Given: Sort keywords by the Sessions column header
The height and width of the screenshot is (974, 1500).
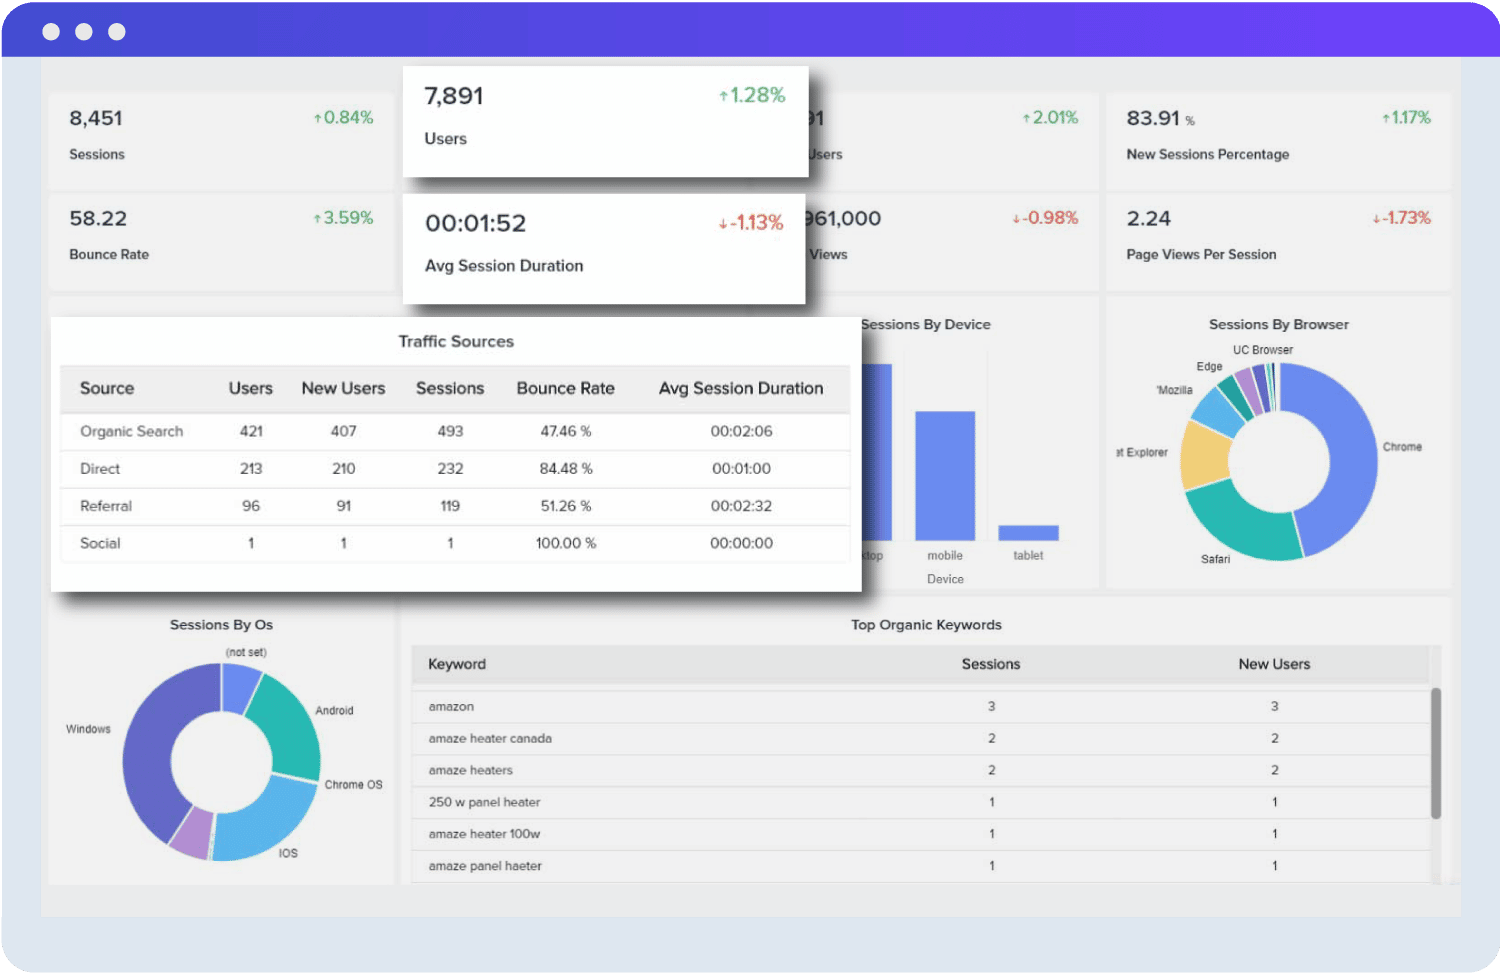Looking at the screenshot, I should 990,663.
